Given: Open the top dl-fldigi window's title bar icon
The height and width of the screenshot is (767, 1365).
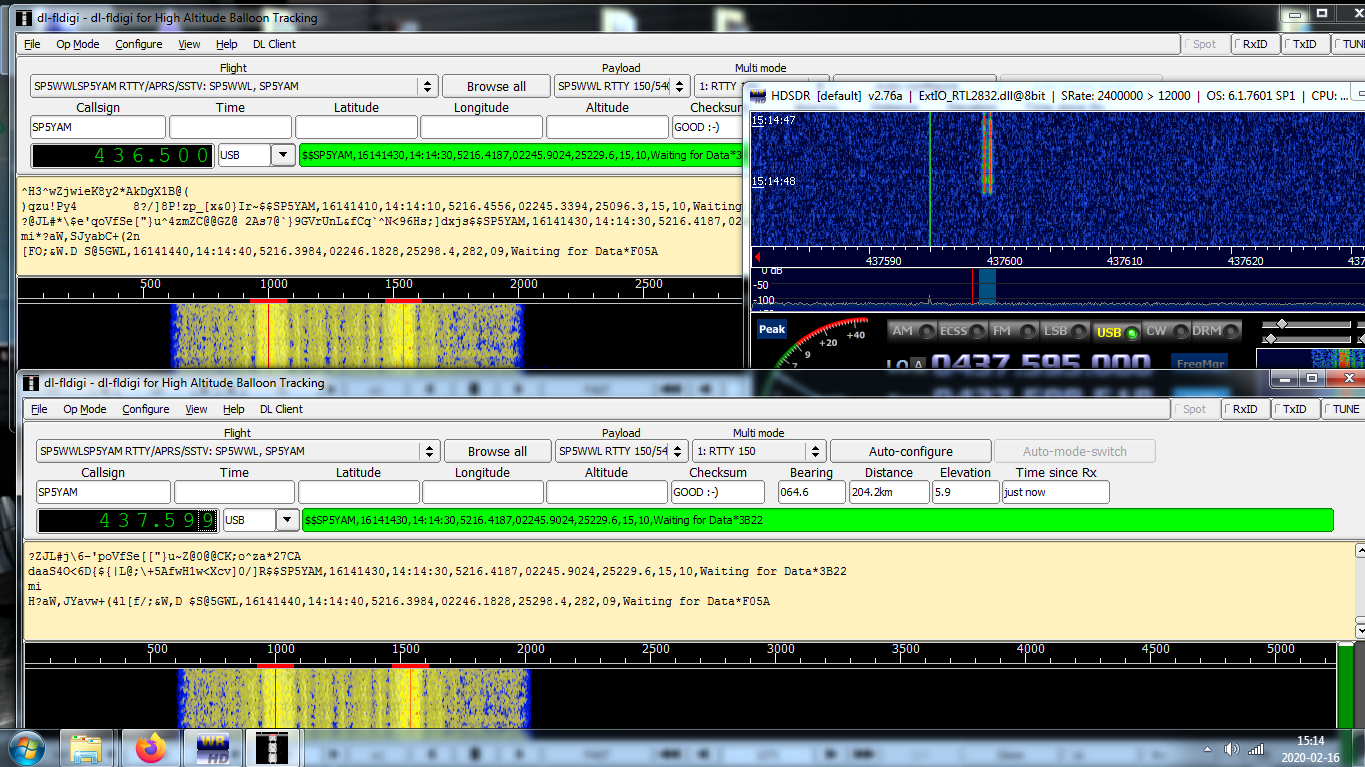Looking at the screenshot, I should pyautogui.click(x=23, y=17).
